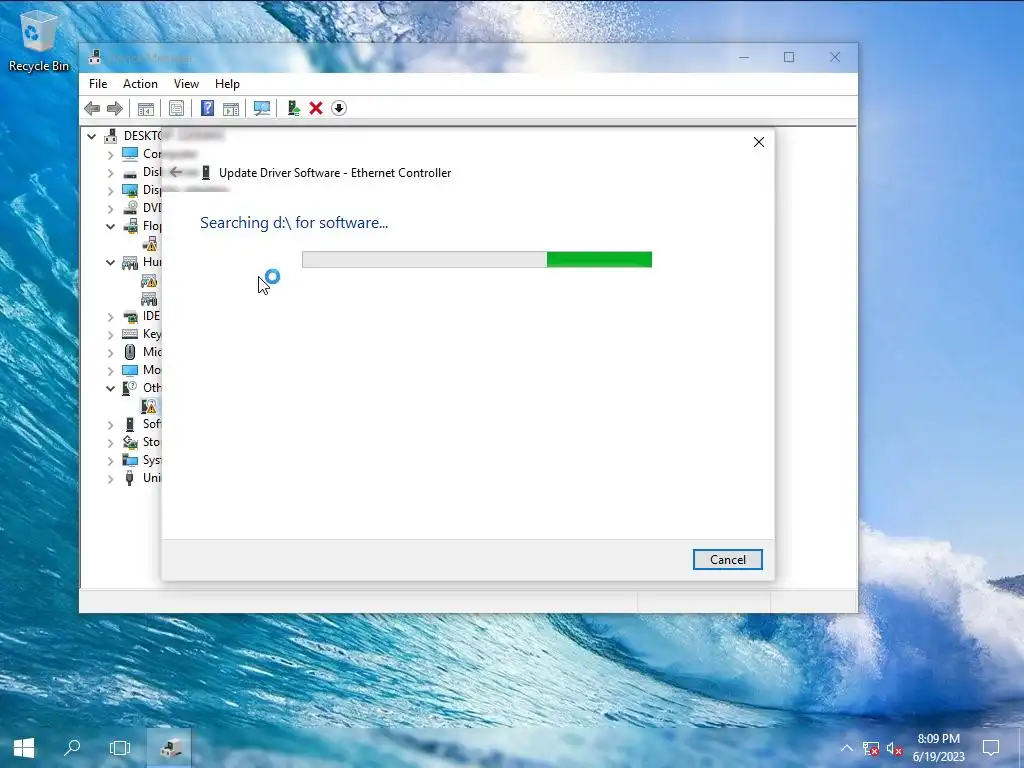1024x768 pixels.
Task: Click the Forward arrow in Device Manager toolbar
Action: pos(114,108)
